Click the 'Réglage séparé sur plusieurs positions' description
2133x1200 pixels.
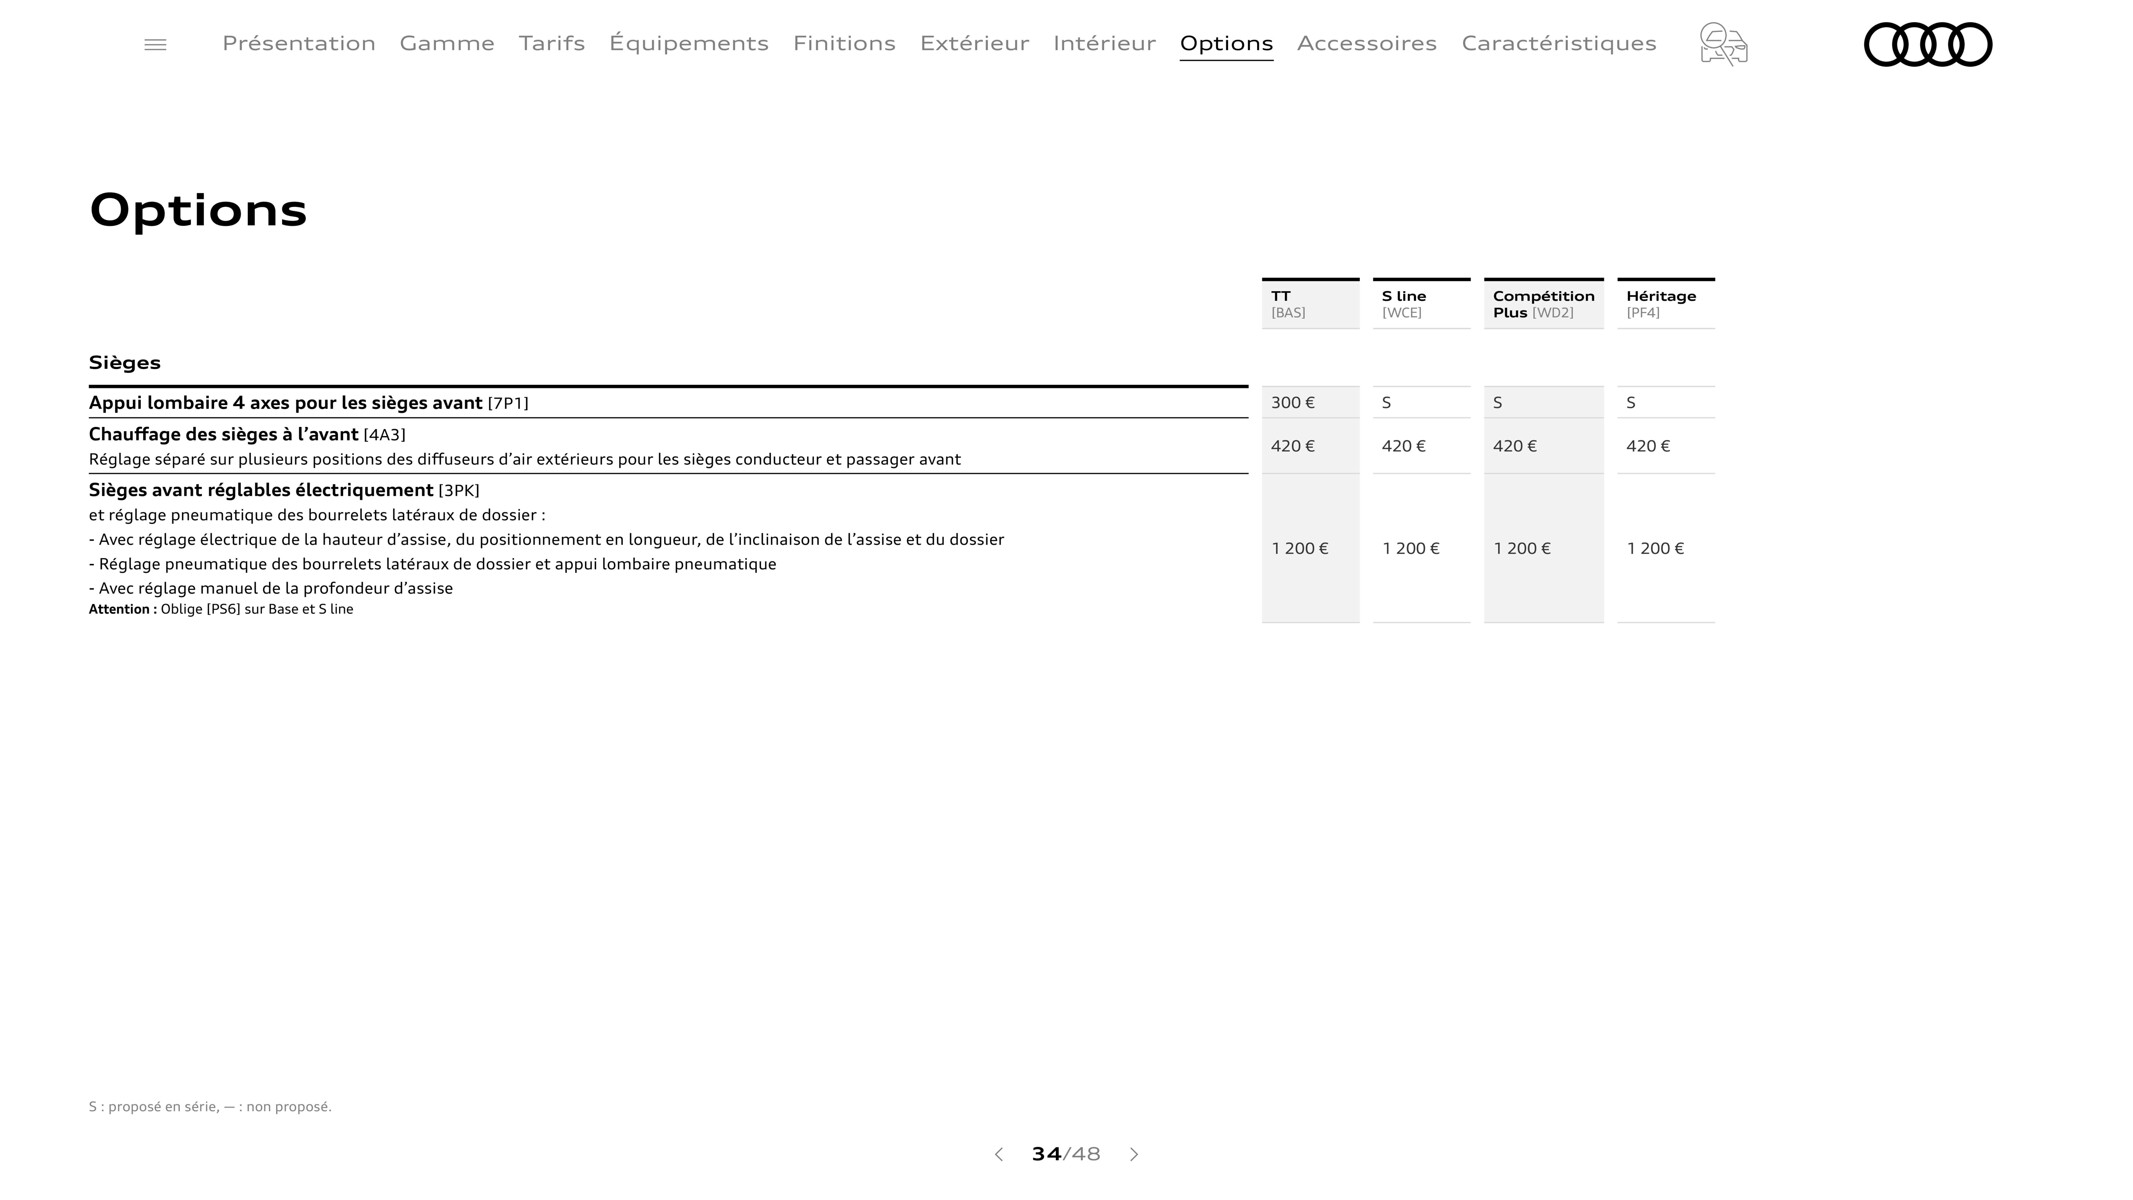point(525,459)
